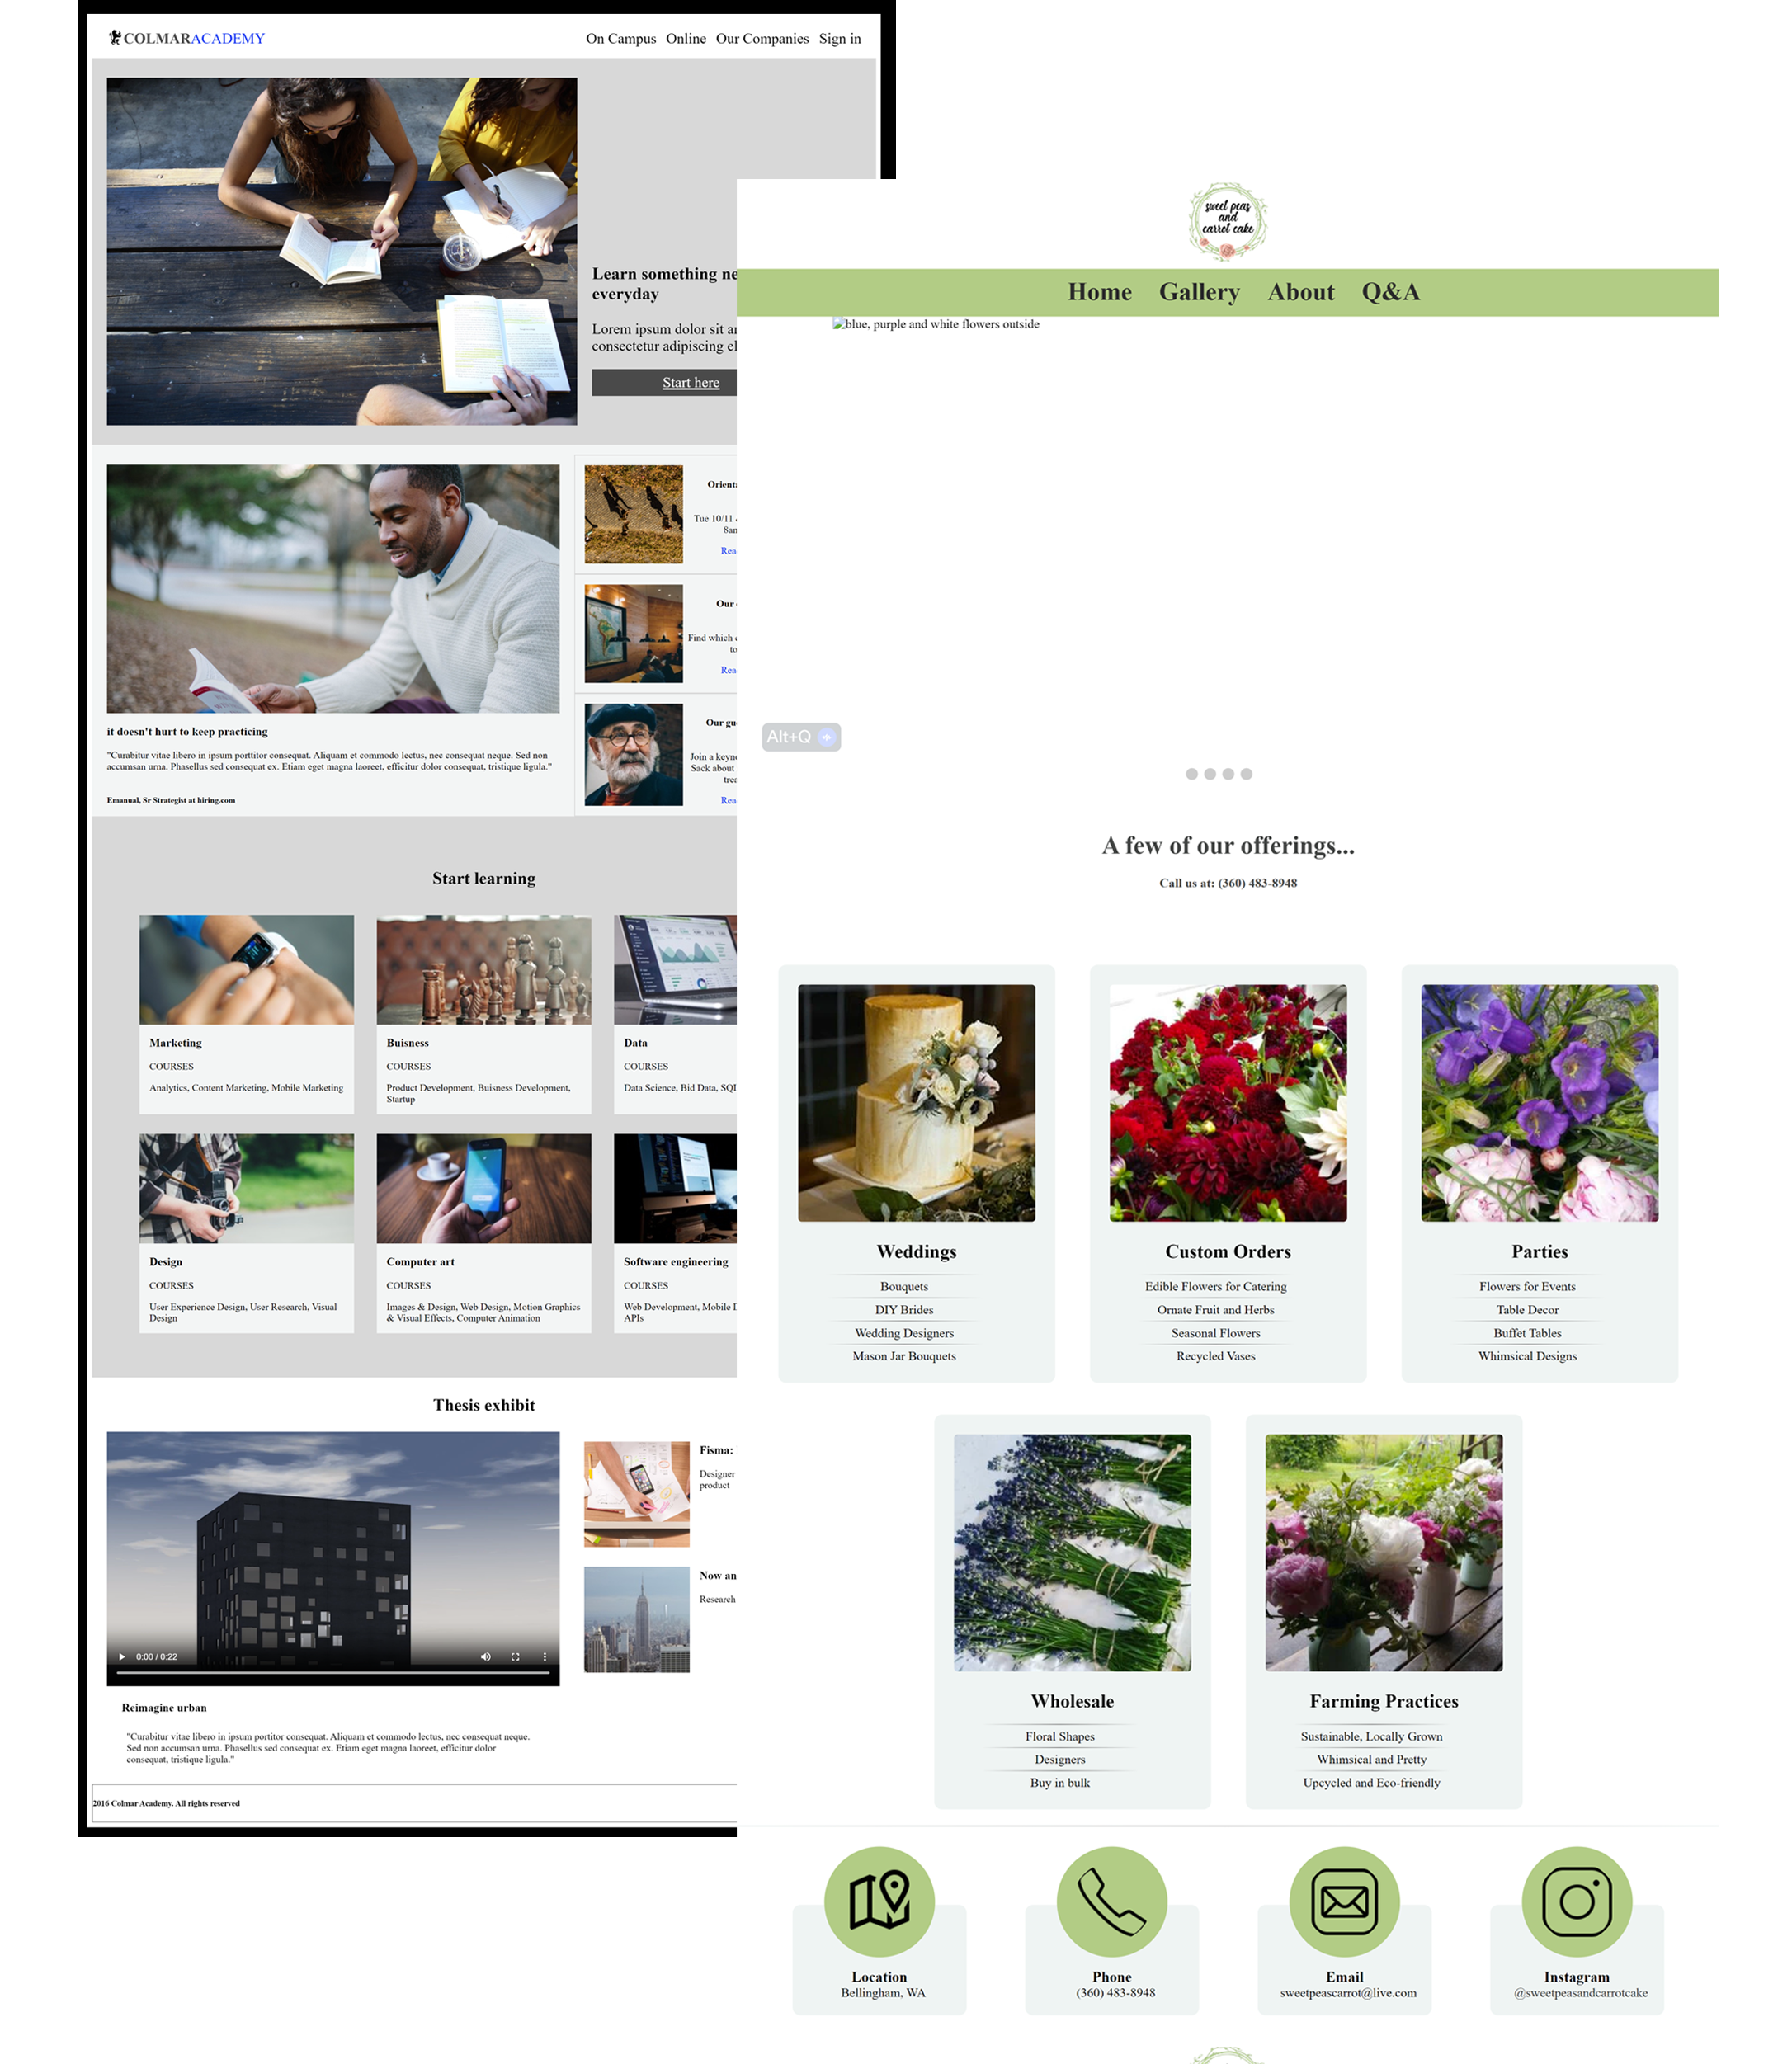Click the About tab on flower website
This screenshot has height=2064, width=1792.
click(x=1300, y=290)
